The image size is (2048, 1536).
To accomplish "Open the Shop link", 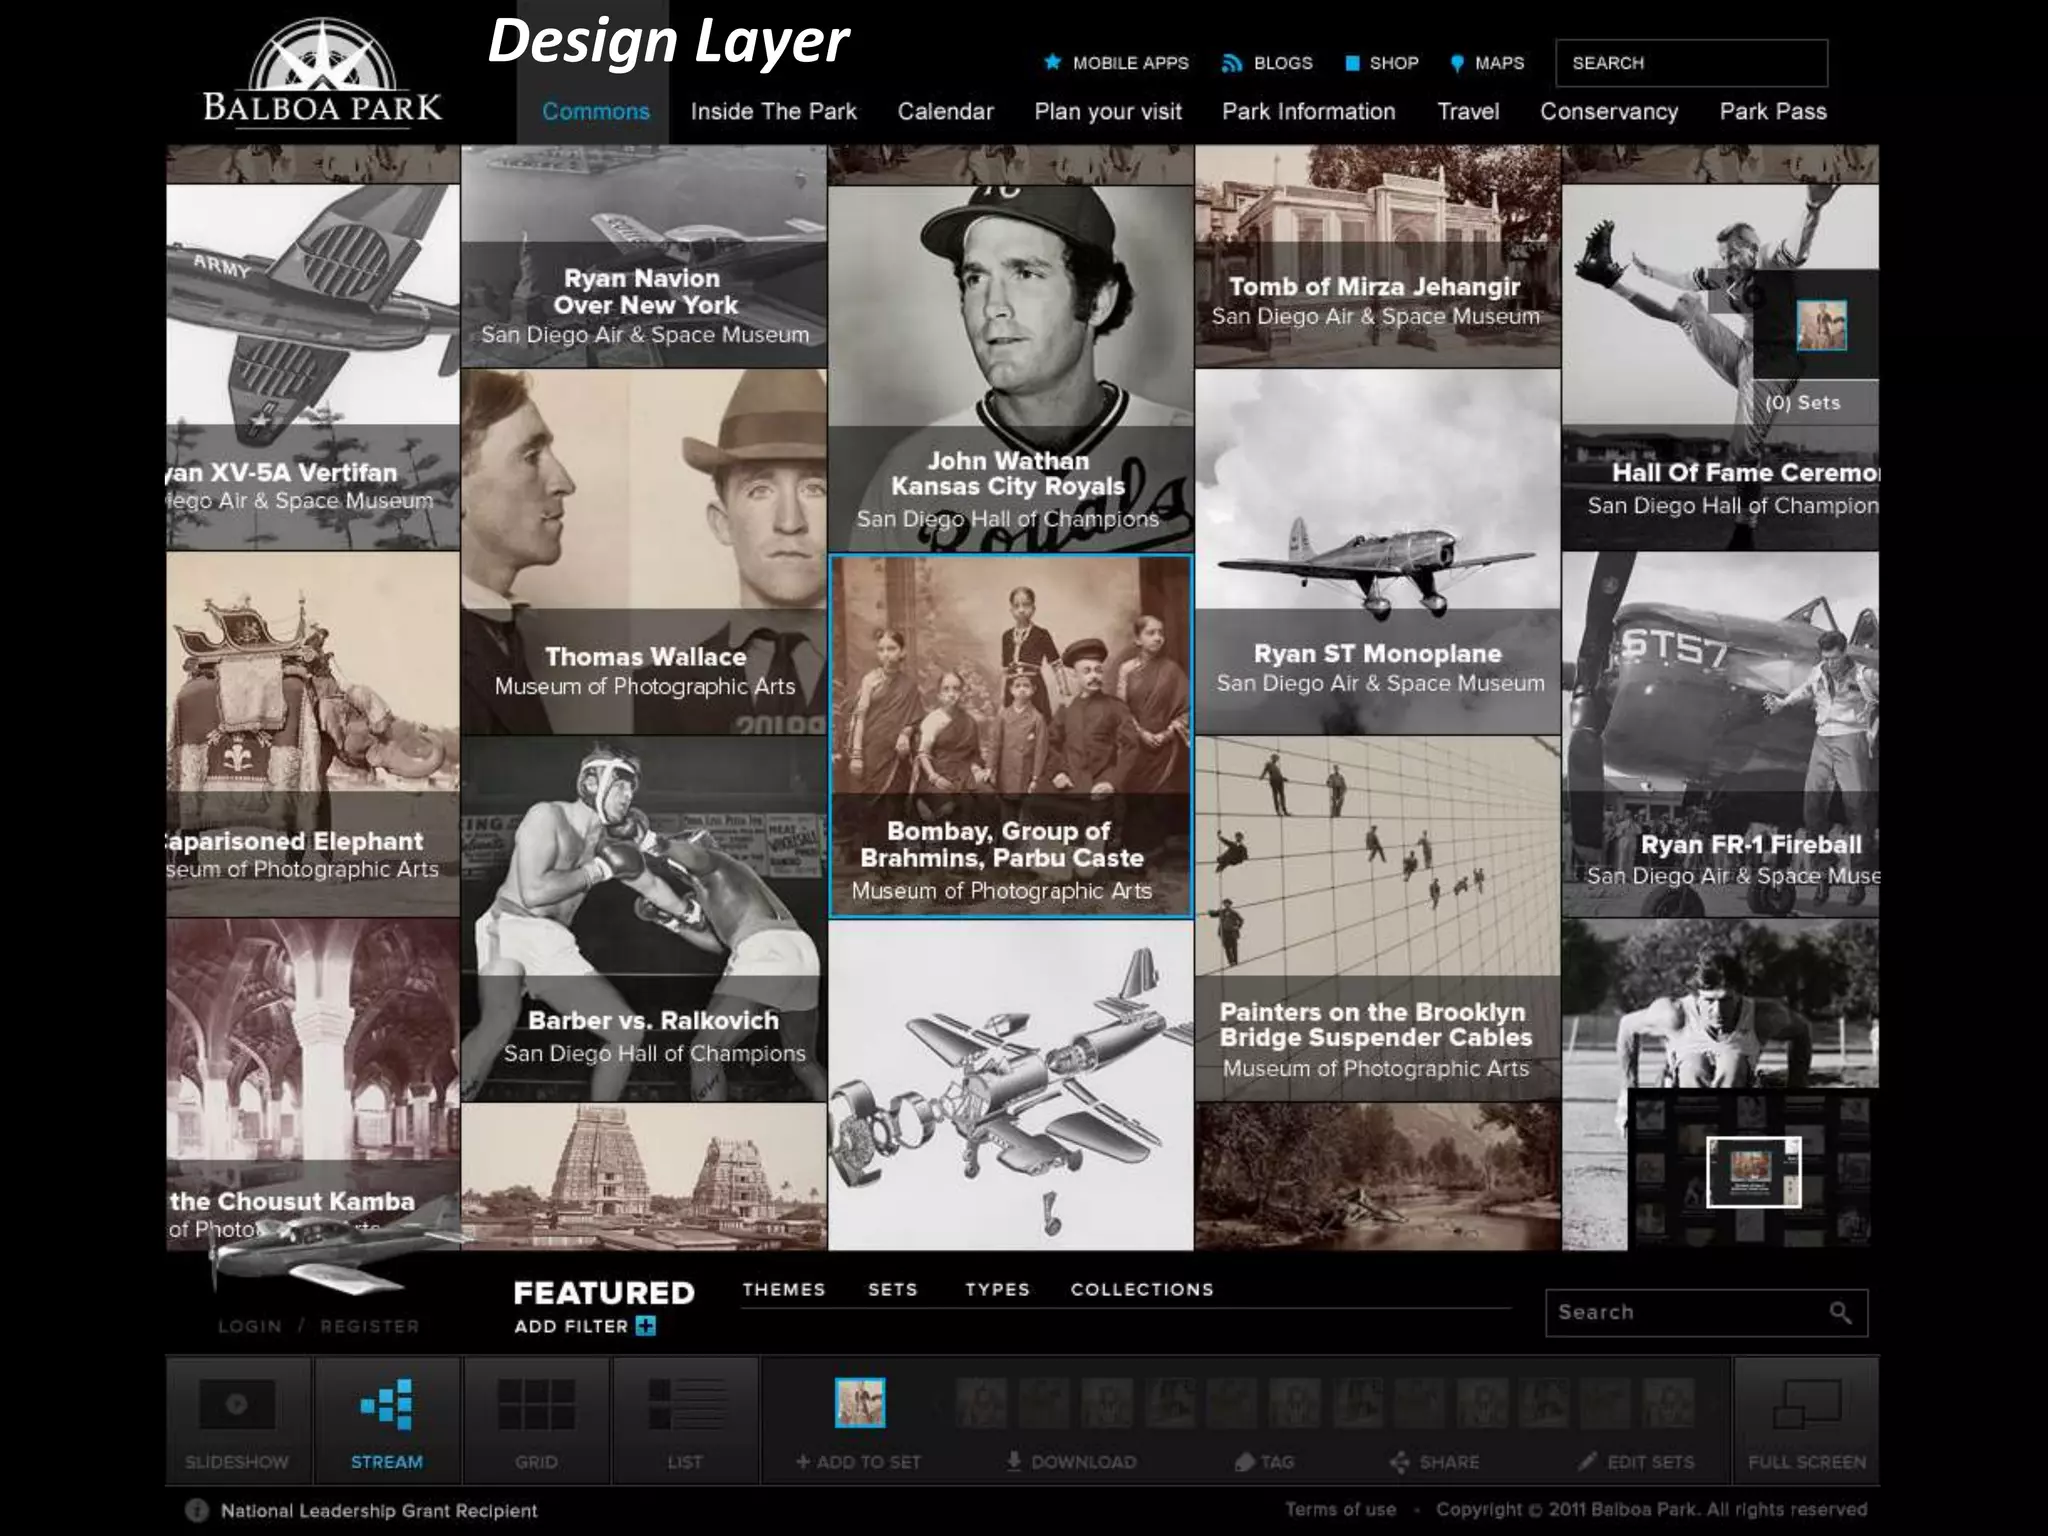I will 1382,63.
